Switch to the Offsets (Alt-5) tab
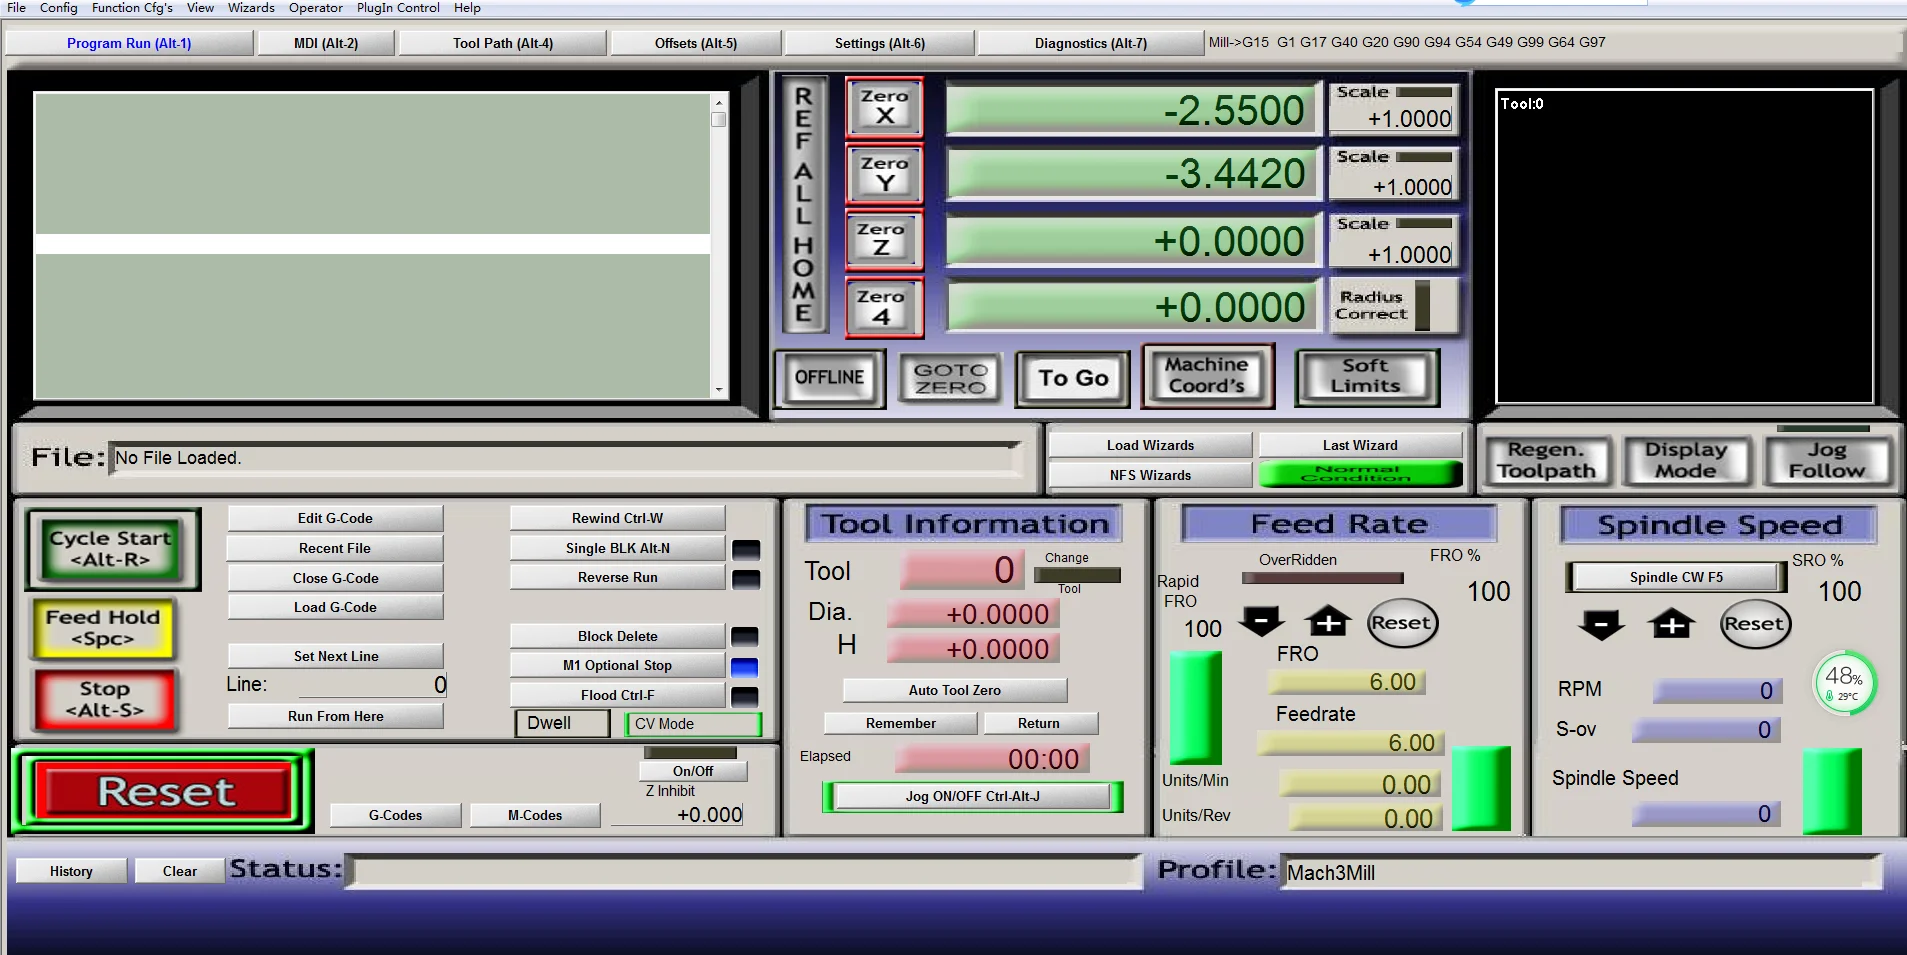 pos(696,43)
